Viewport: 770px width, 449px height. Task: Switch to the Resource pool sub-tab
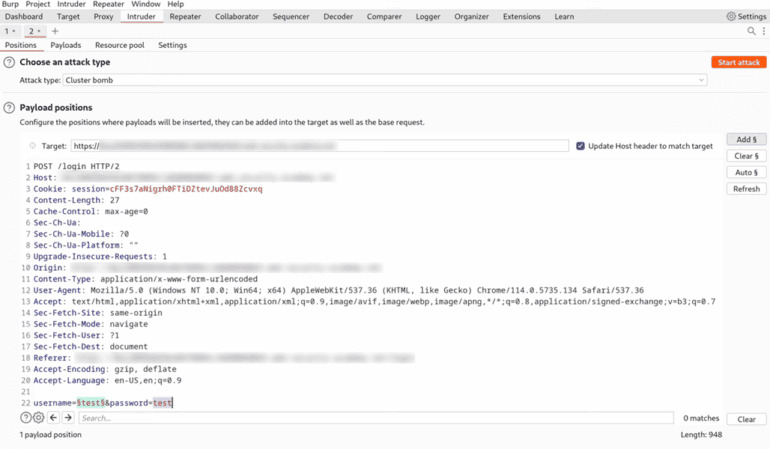coord(120,45)
